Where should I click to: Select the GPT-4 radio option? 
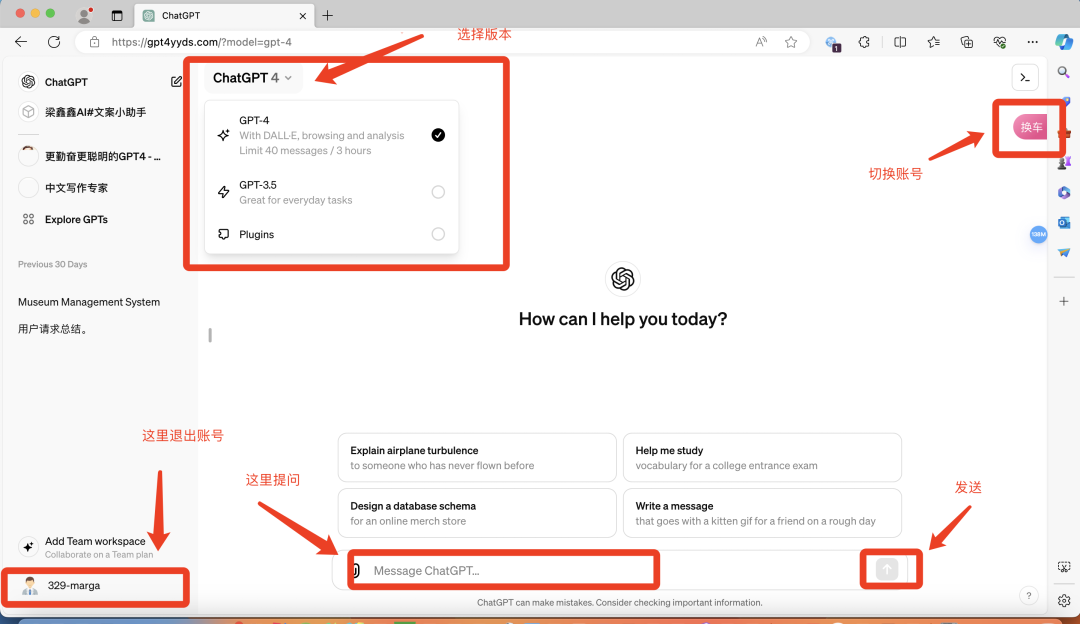438,135
